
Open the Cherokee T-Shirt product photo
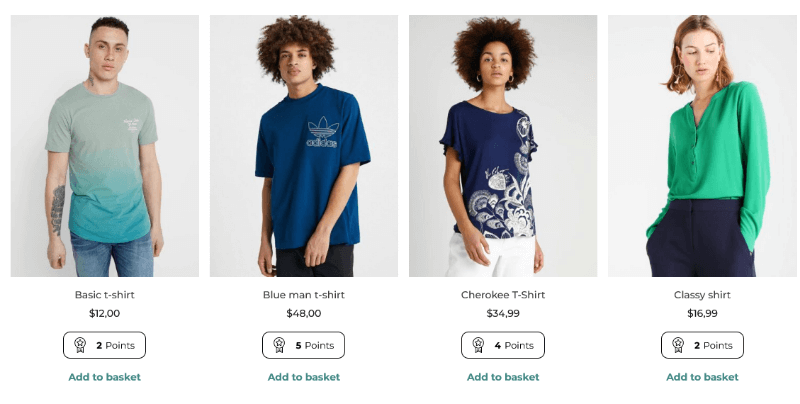click(503, 146)
